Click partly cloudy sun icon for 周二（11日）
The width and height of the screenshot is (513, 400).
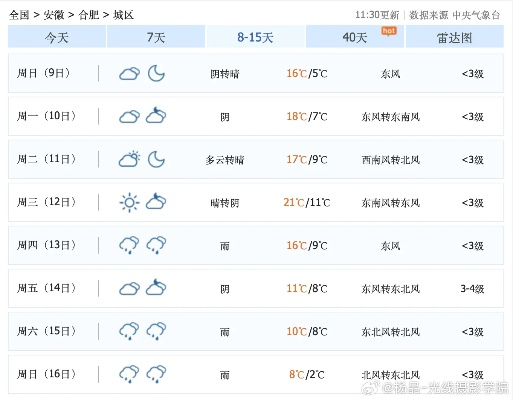click(129, 159)
